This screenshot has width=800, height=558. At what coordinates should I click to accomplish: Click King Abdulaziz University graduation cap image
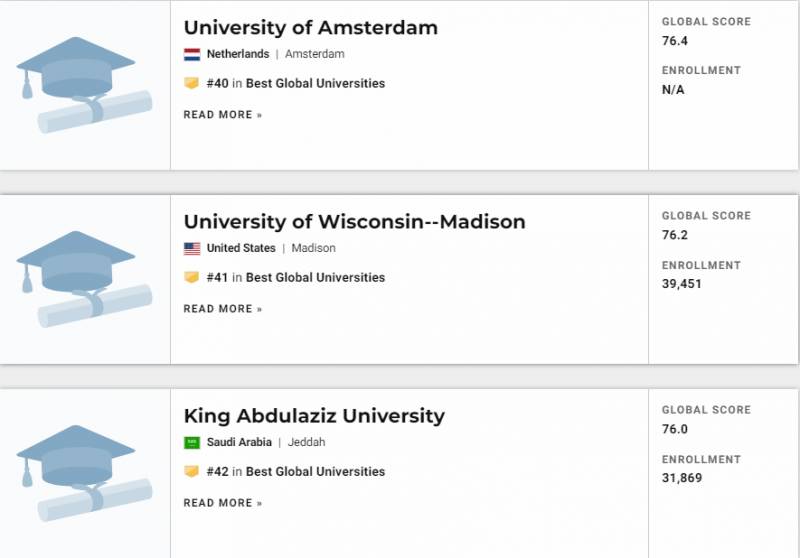coord(84,474)
